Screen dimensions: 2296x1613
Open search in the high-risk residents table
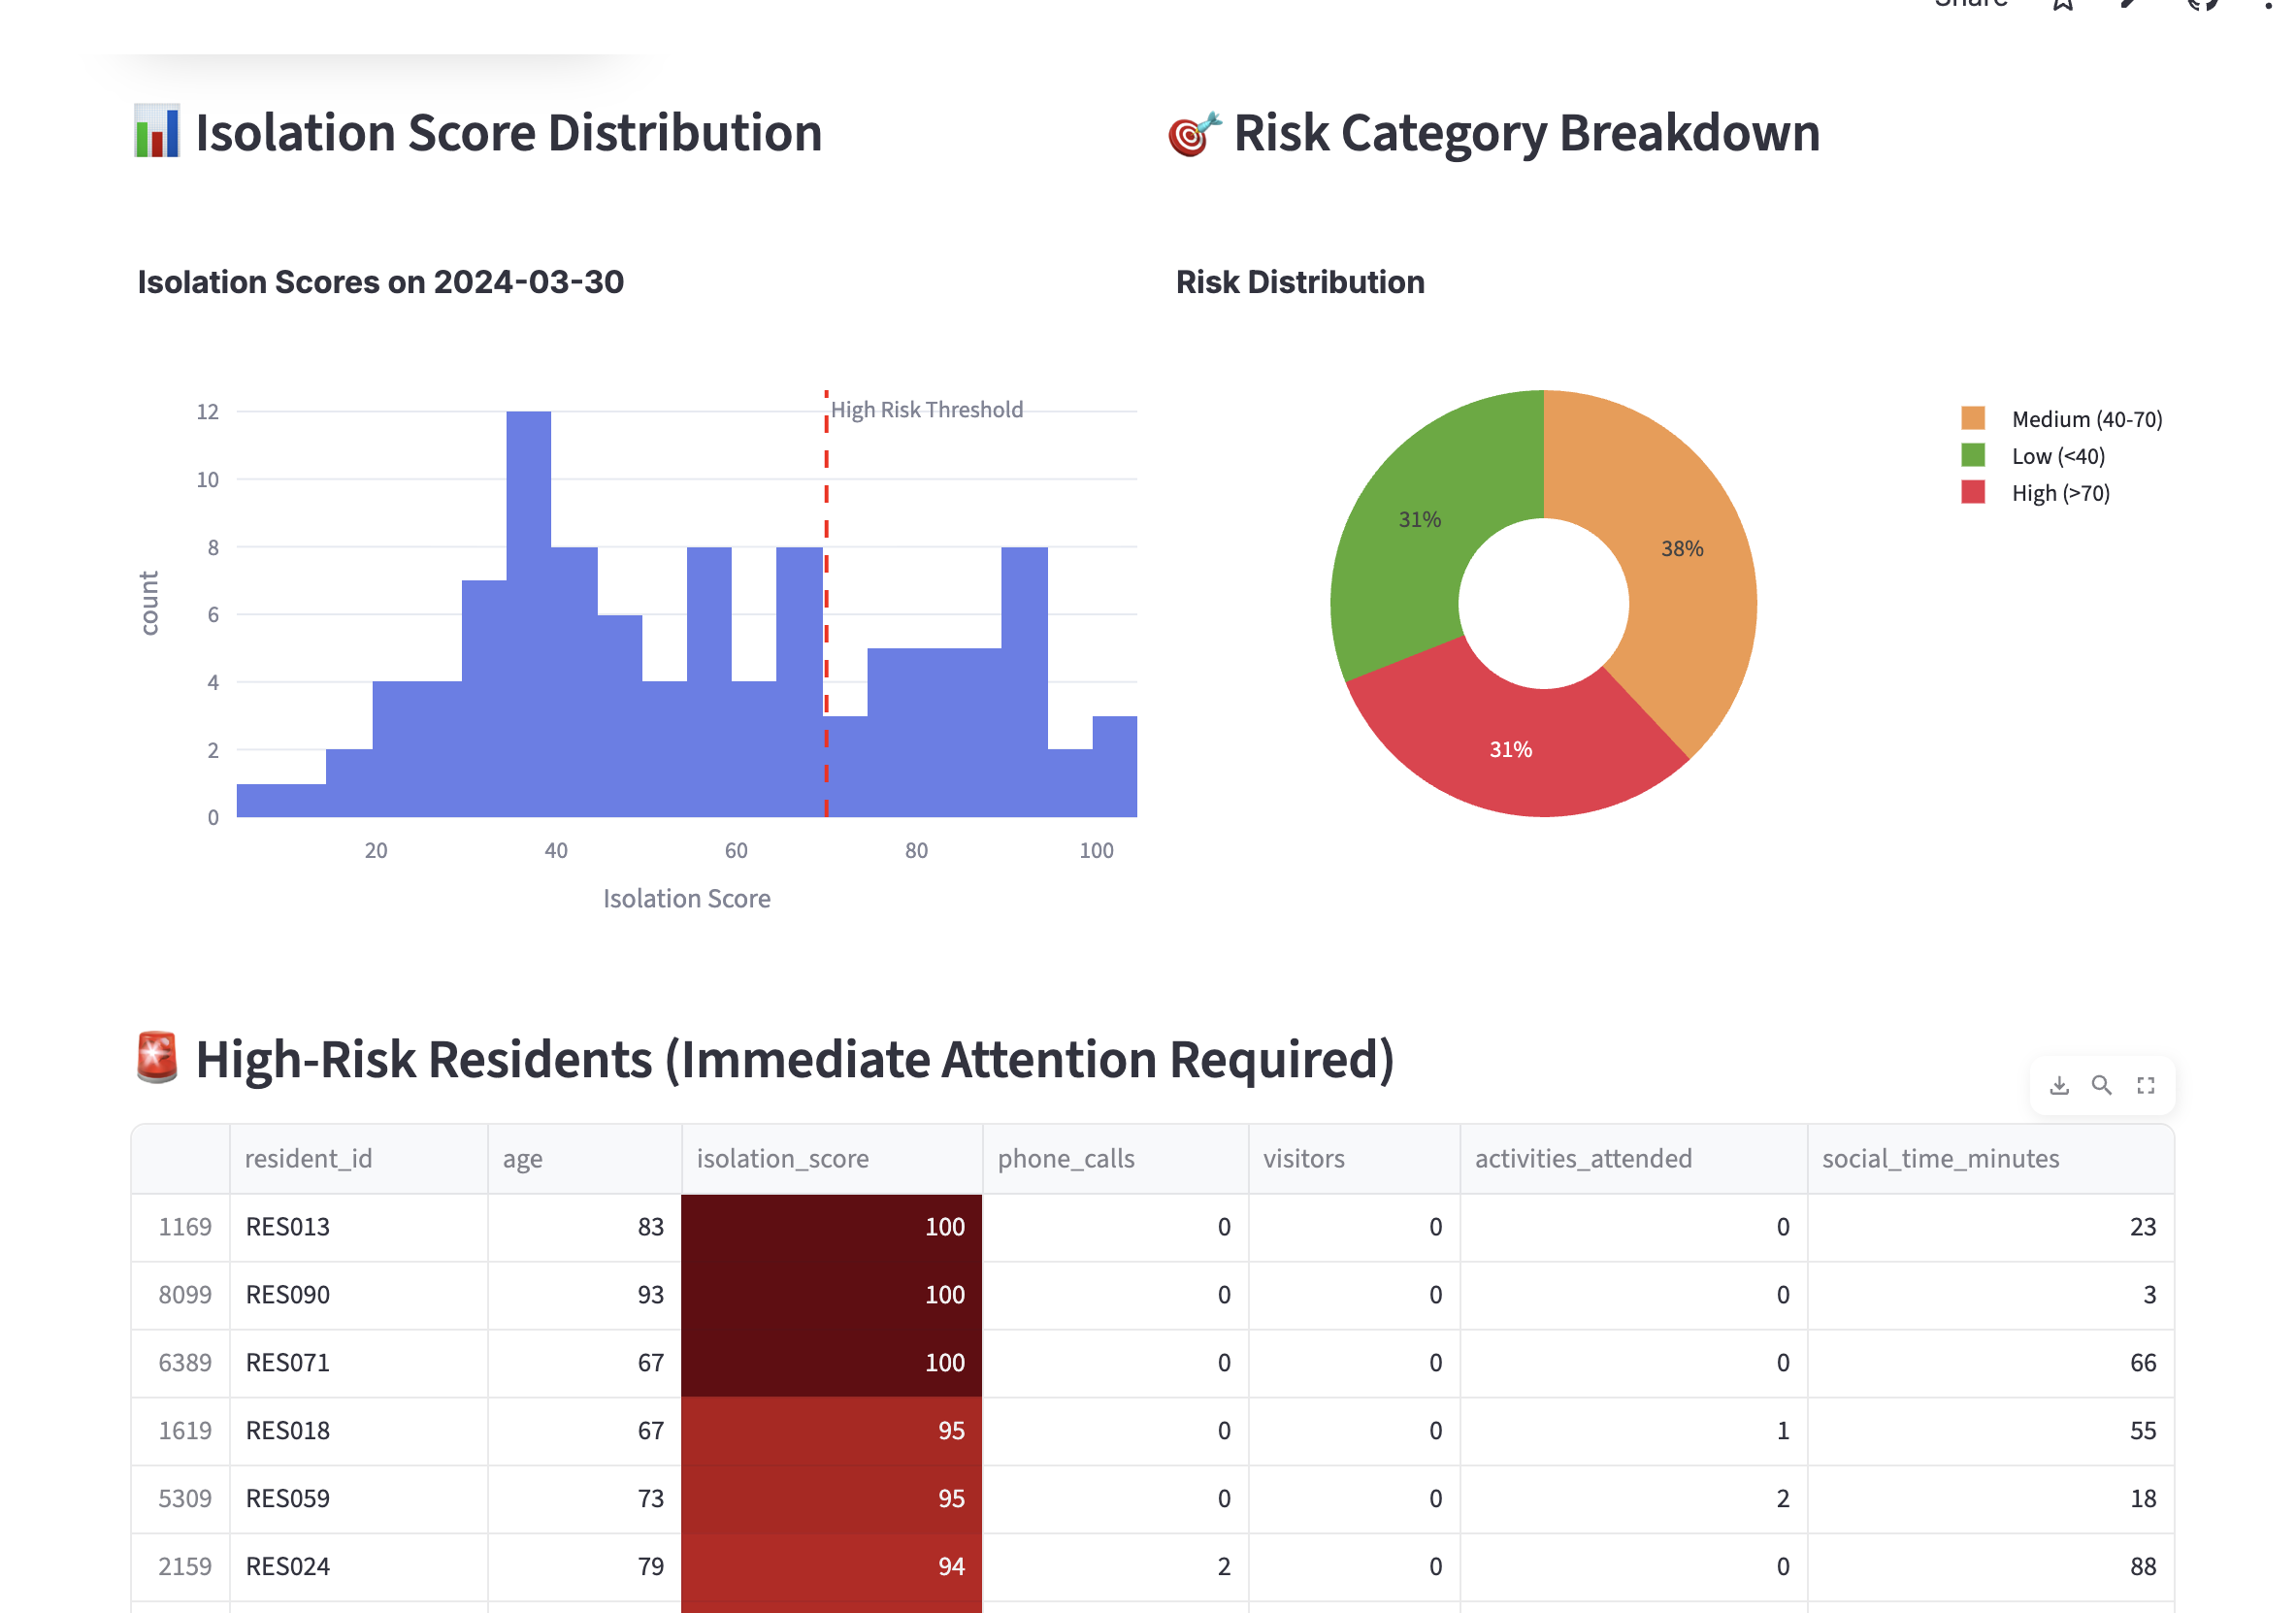2102,1085
